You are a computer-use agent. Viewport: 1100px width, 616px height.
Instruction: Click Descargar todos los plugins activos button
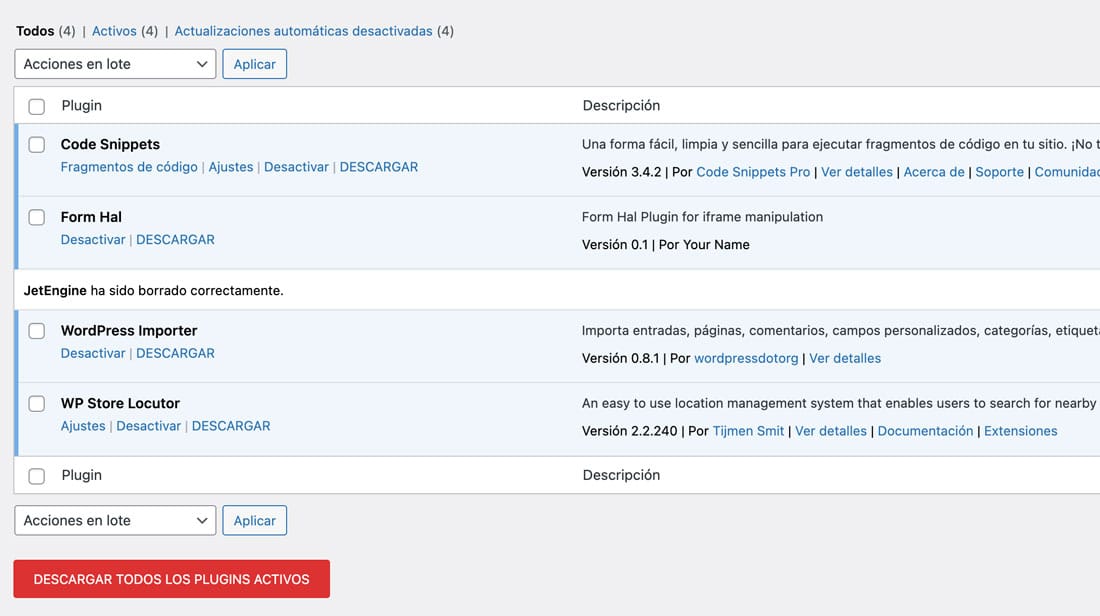coord(171,579)
